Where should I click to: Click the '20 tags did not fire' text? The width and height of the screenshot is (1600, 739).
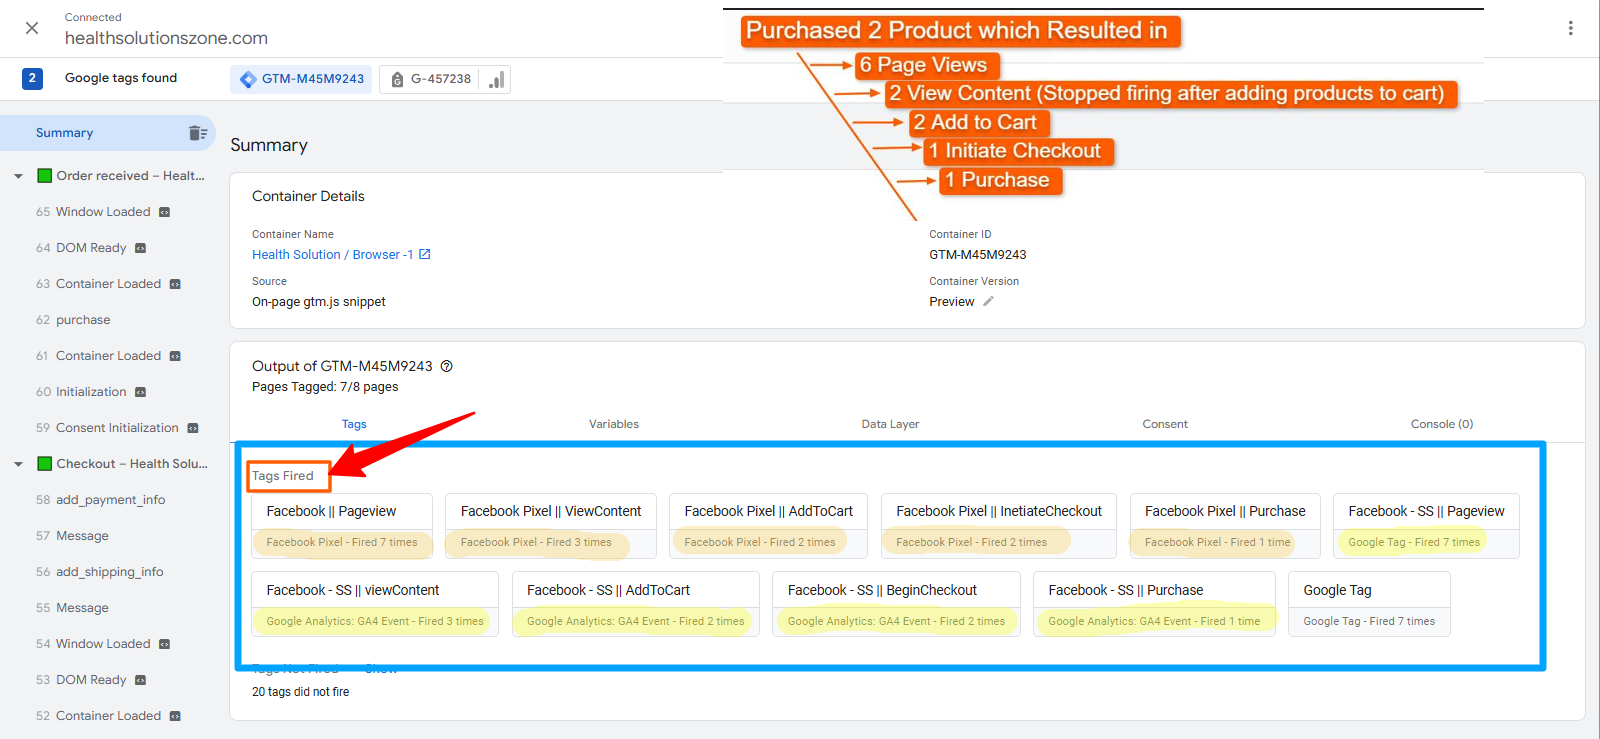pyautogui.click(x=301, y=692)
